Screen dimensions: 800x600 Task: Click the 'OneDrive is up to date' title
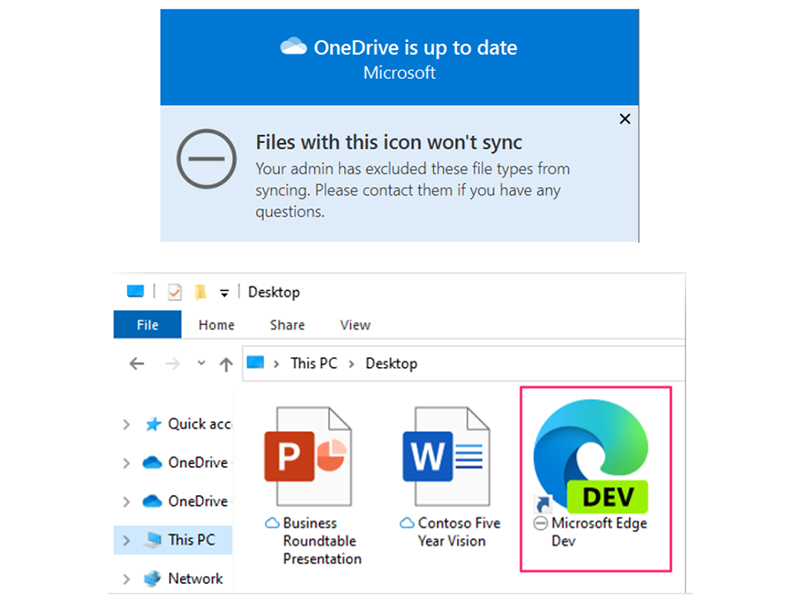[x=415, y=48]
